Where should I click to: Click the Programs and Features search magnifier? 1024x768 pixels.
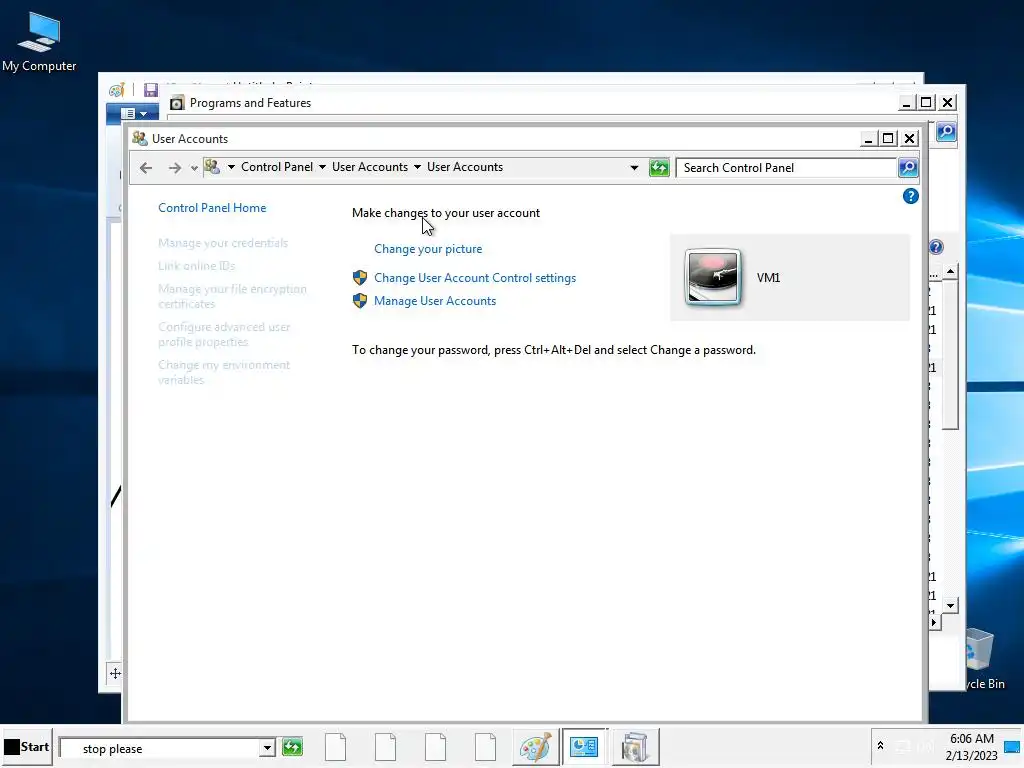click(946, 133)
